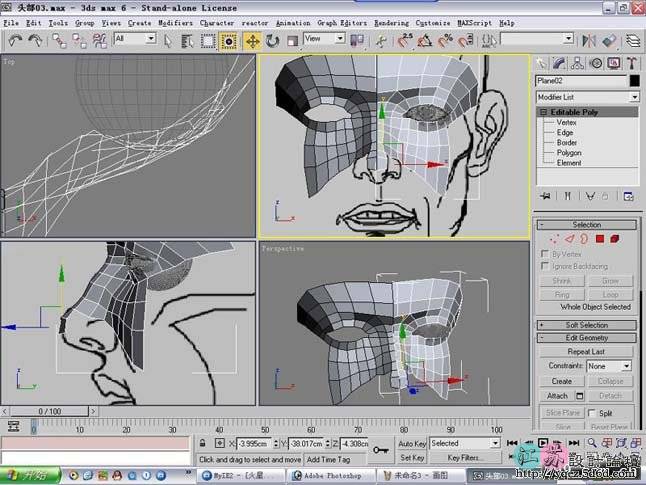Select the Vertex sub-object level
This screenshot has height=485, width=646.
tap(566, 122)
